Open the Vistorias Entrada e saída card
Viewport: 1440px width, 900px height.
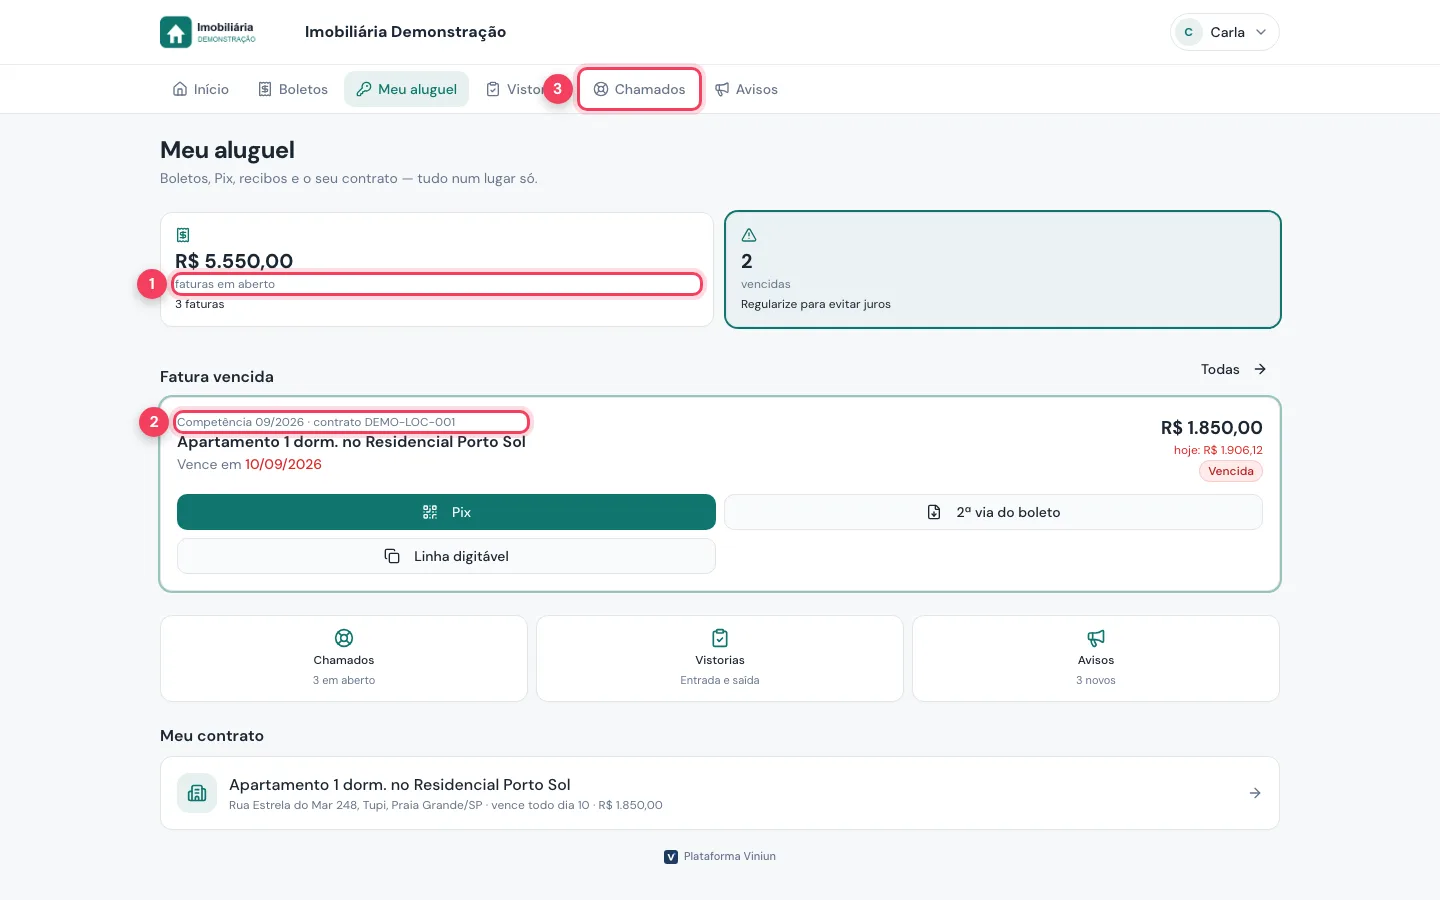pyautogui.click(x=720, y=658)
